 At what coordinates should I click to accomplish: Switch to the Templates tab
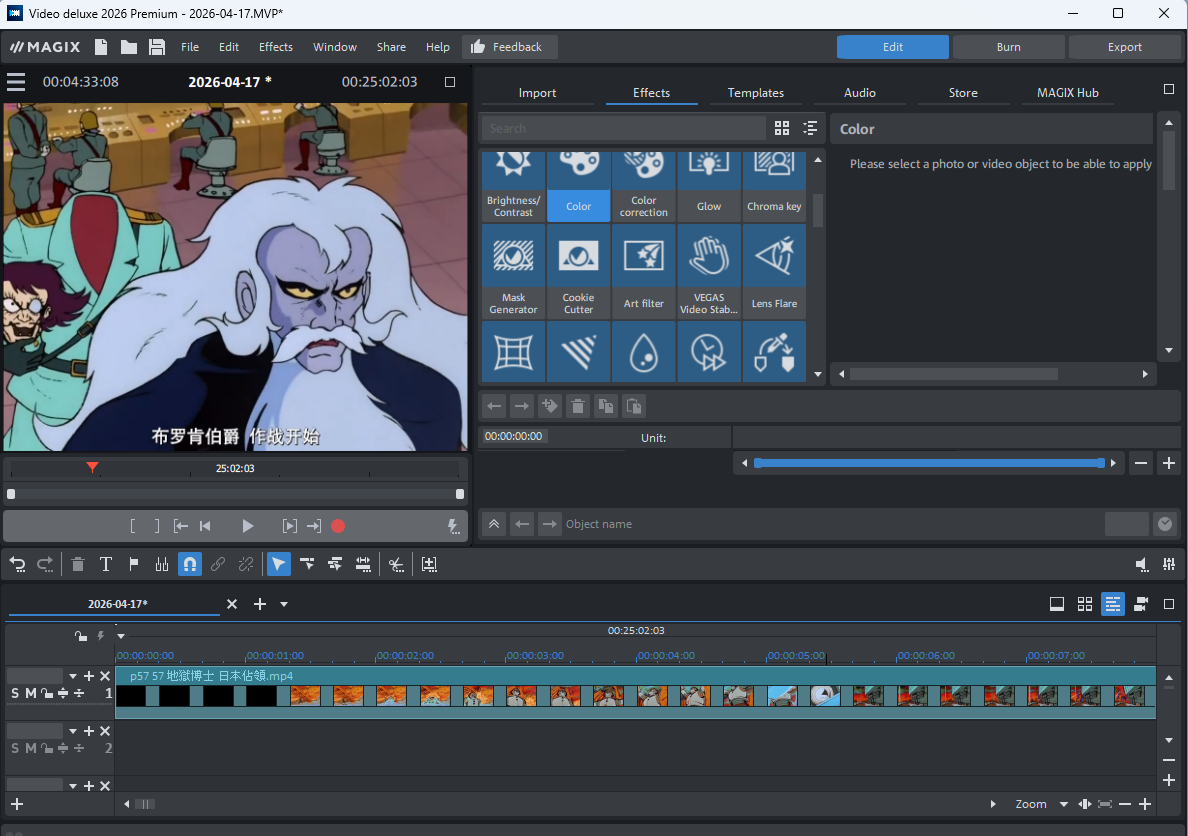click(x=755, y=92)
